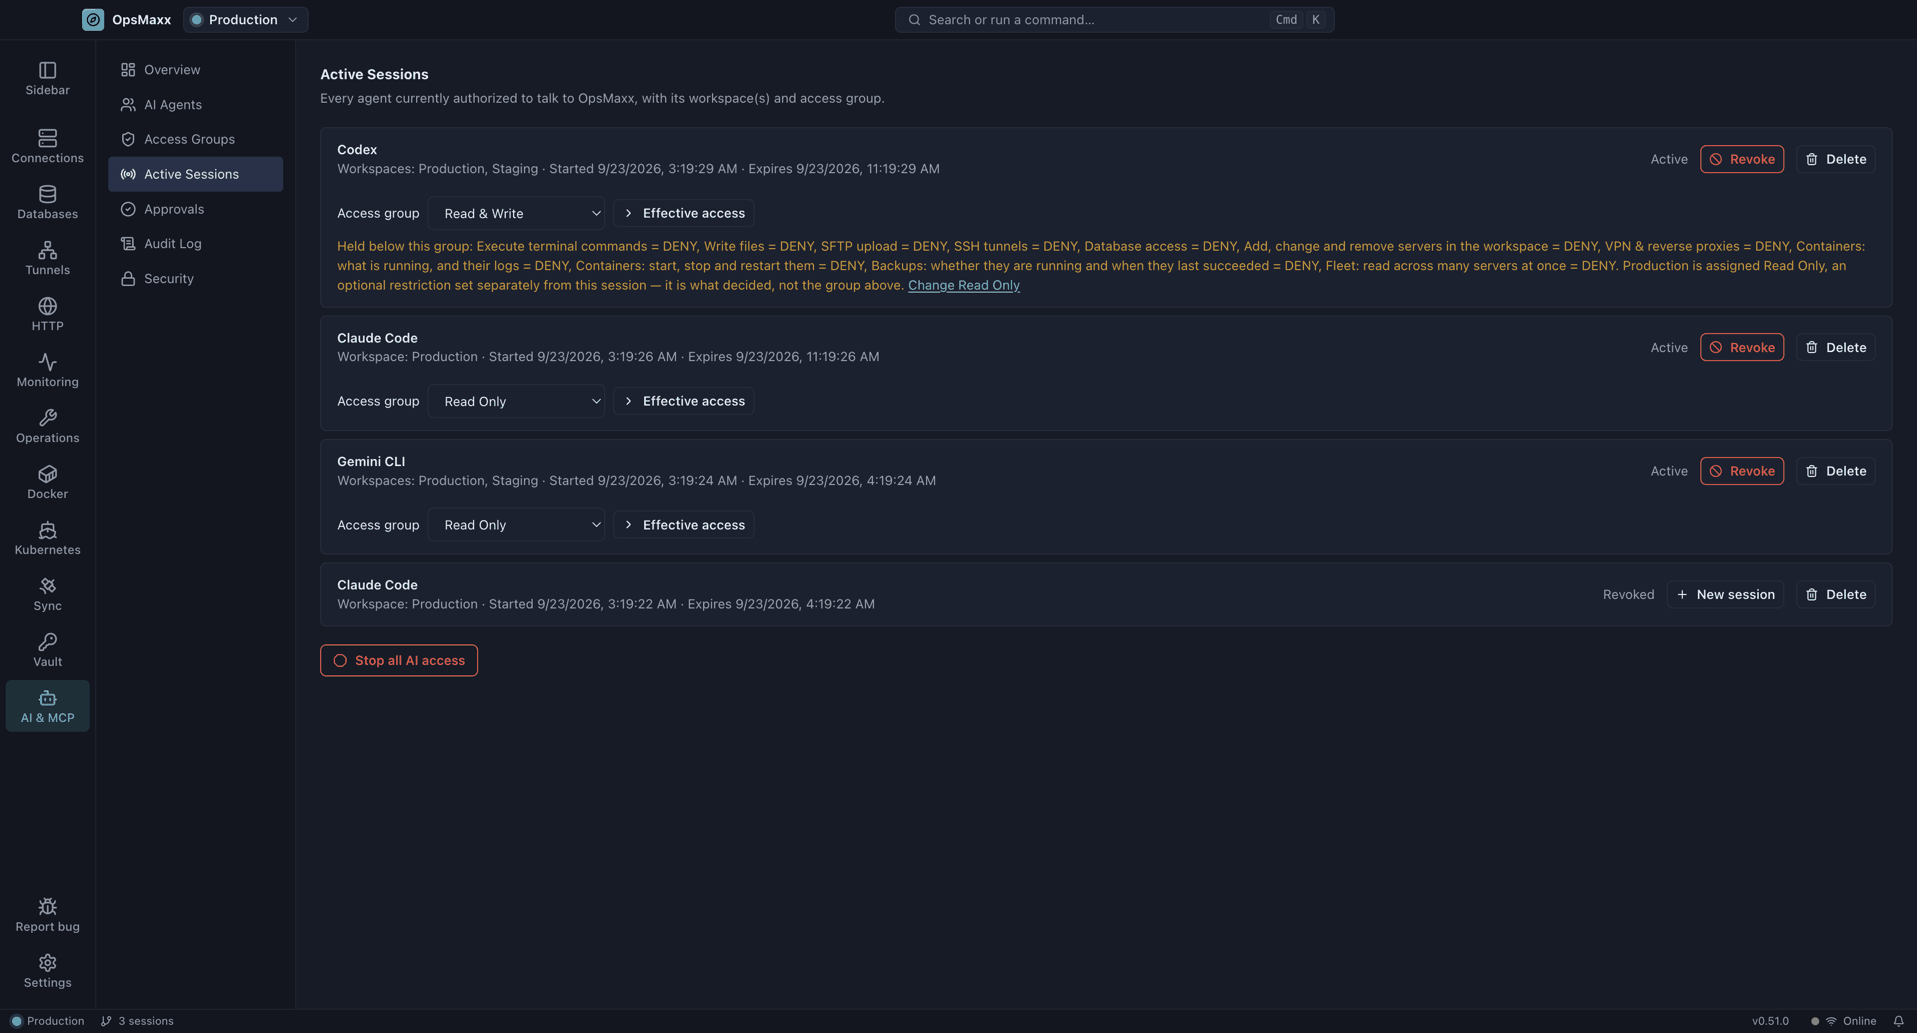This screenshot has width=1917, height=1033.
Task: Click version v0.51.0 label
Action: click(1769, 1021)
